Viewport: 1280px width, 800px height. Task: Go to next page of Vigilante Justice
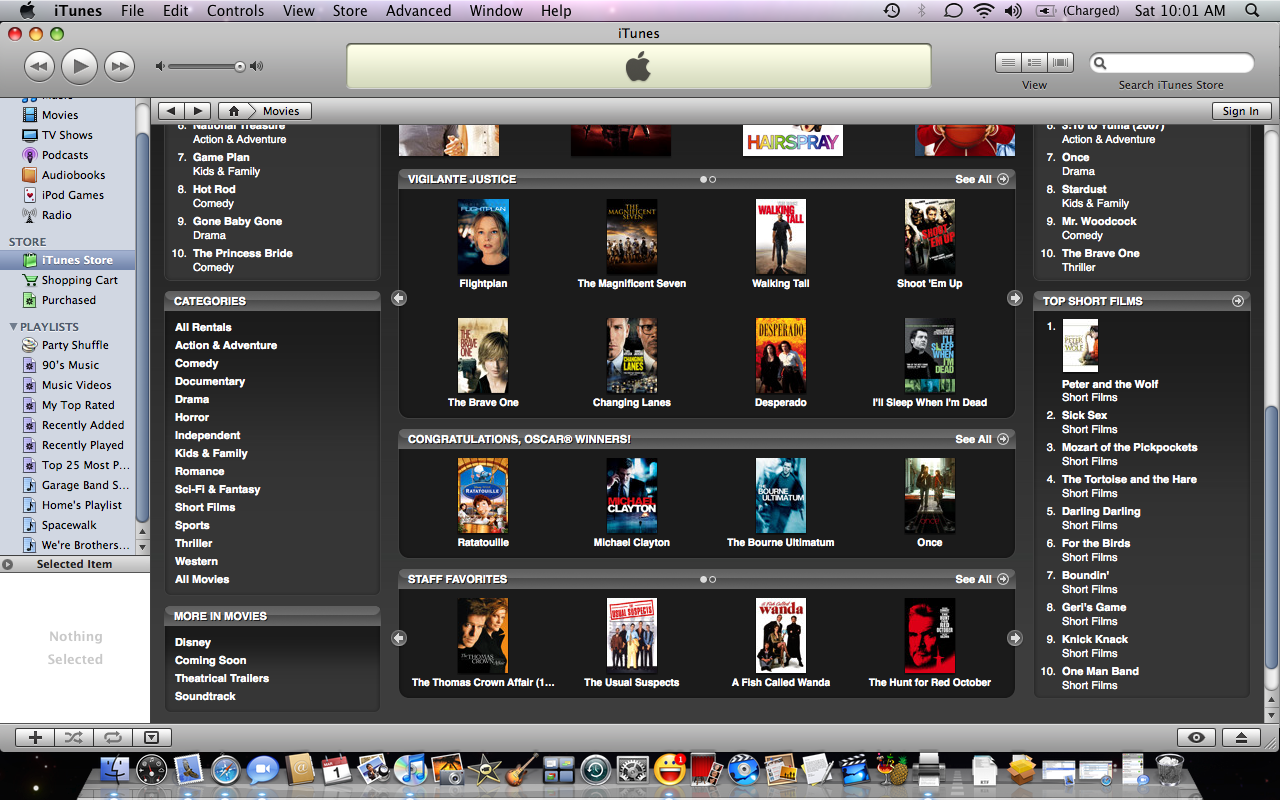click(1015, 298)
